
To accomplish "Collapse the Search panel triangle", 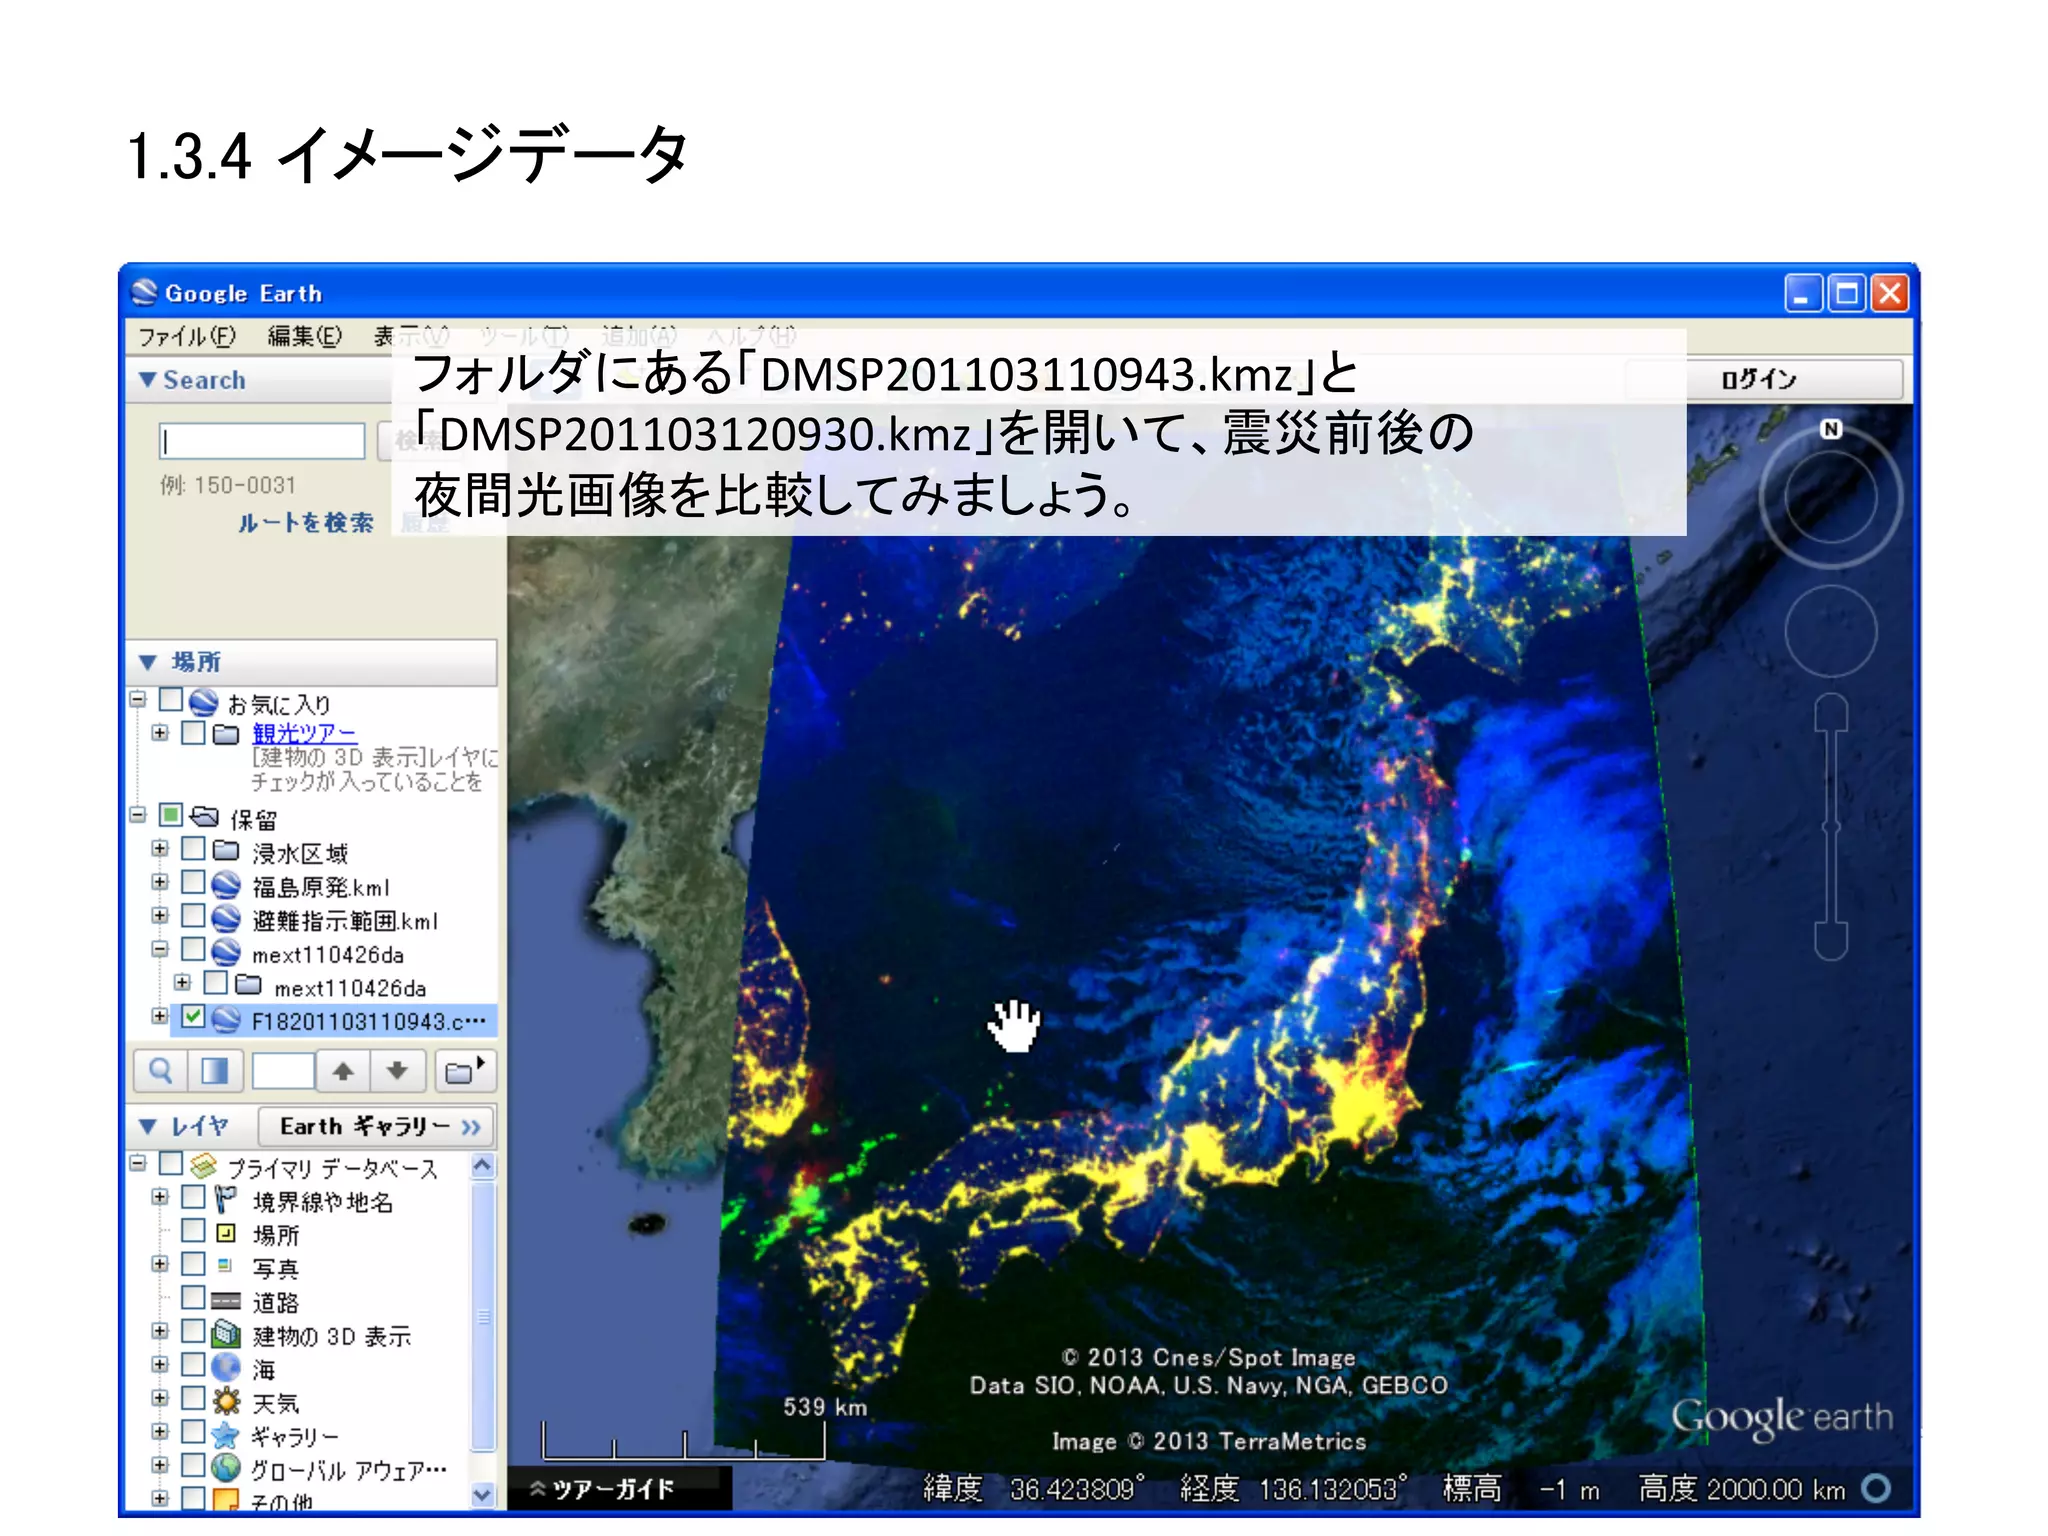I will point(148,380).
